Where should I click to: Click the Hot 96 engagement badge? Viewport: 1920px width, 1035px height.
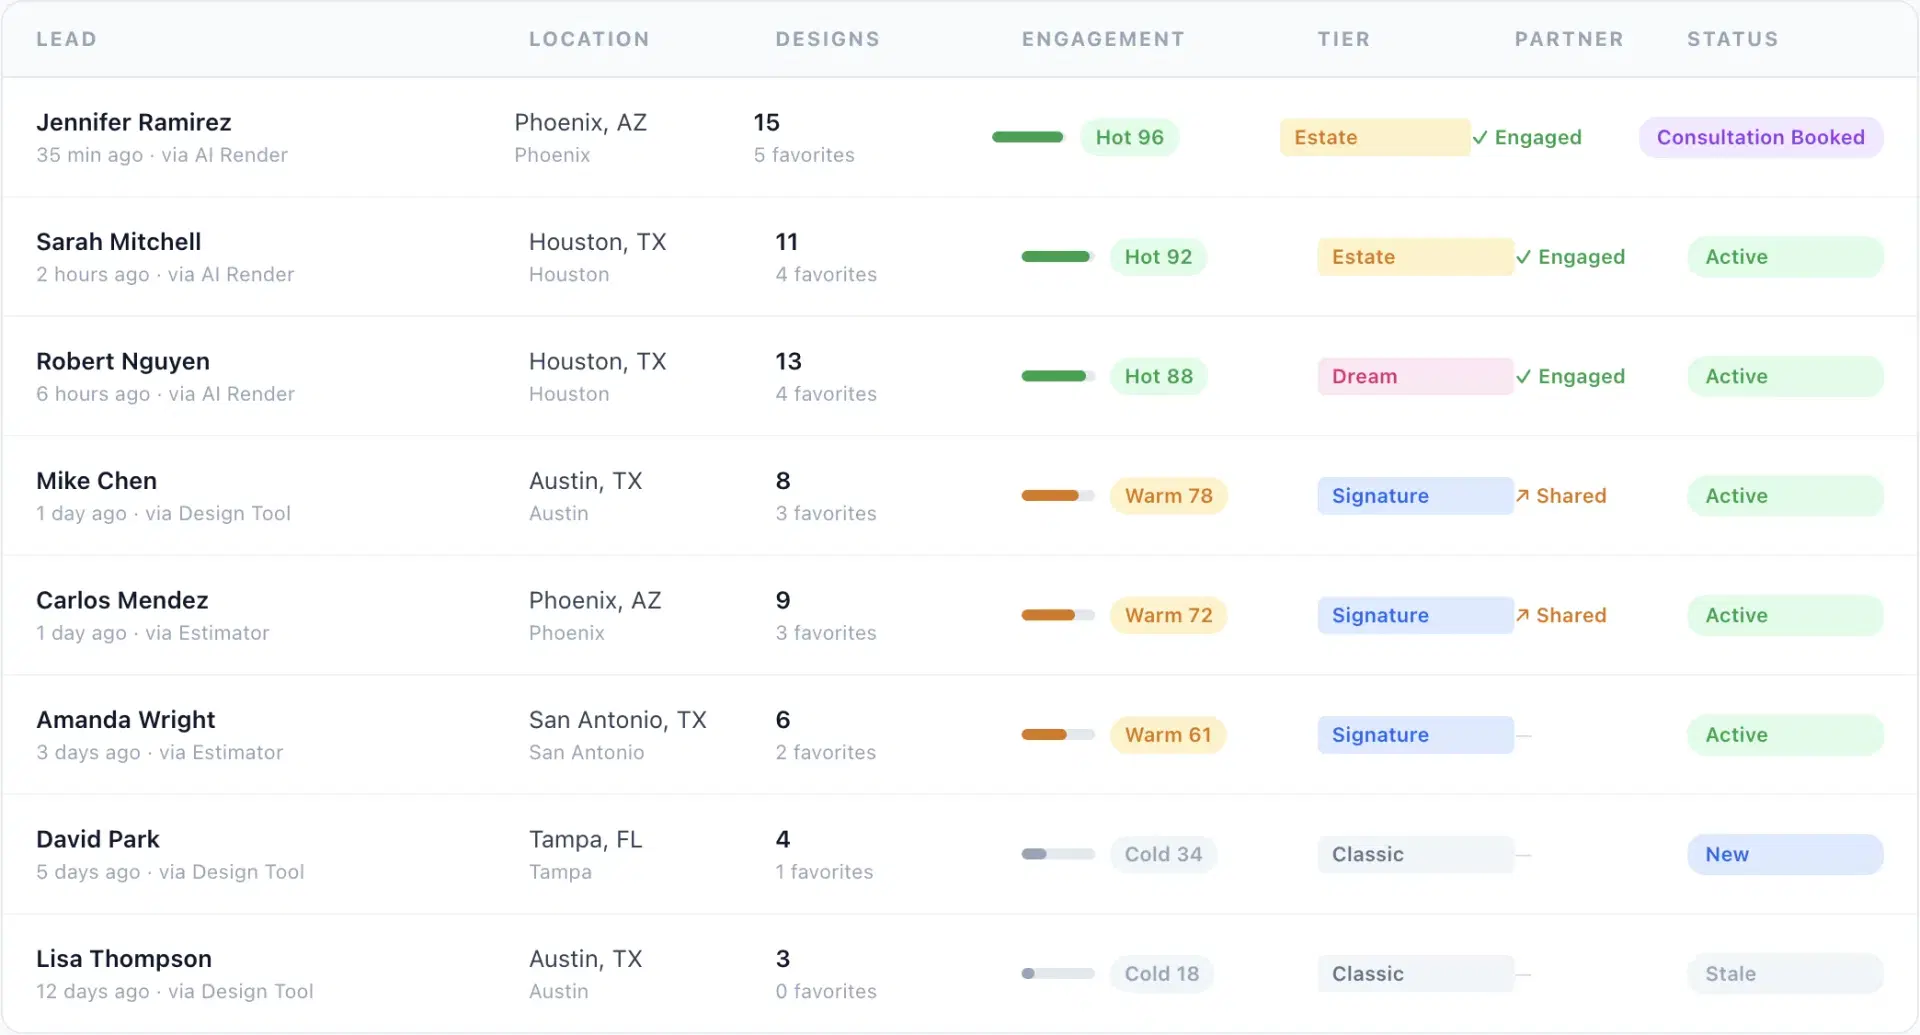click(1129, 138)
